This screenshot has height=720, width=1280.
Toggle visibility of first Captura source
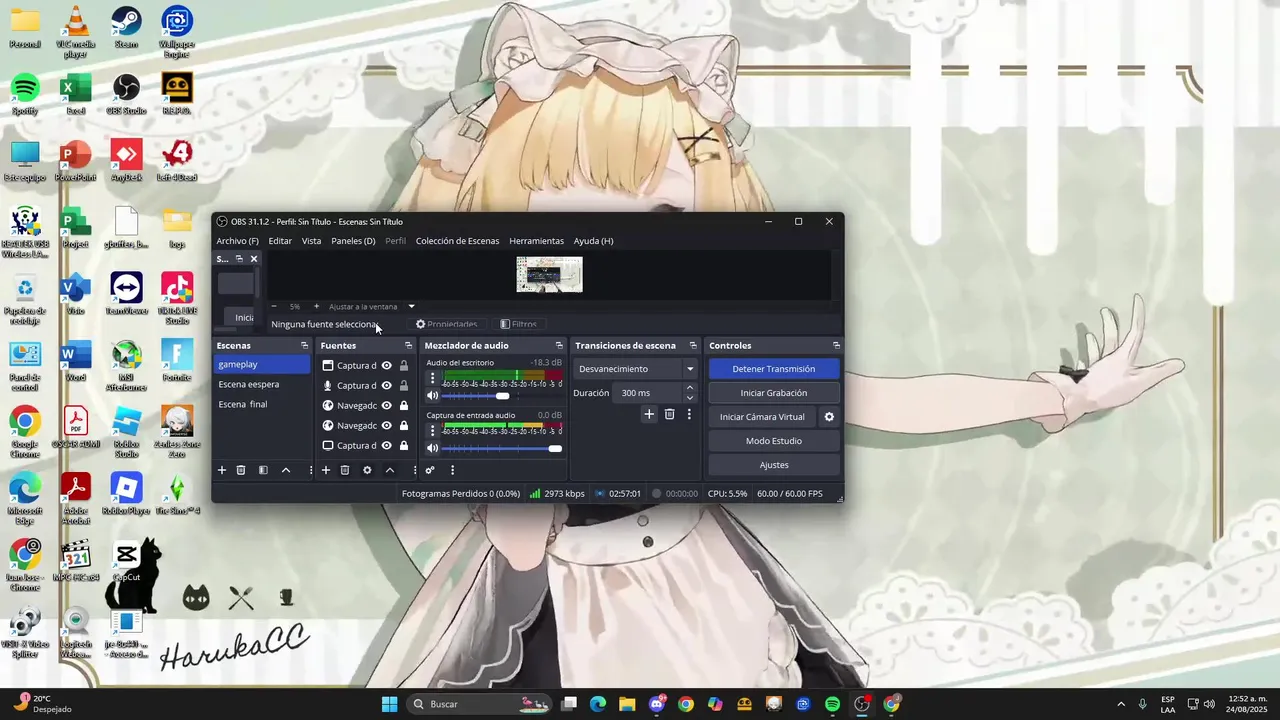(x=386, y=366)
